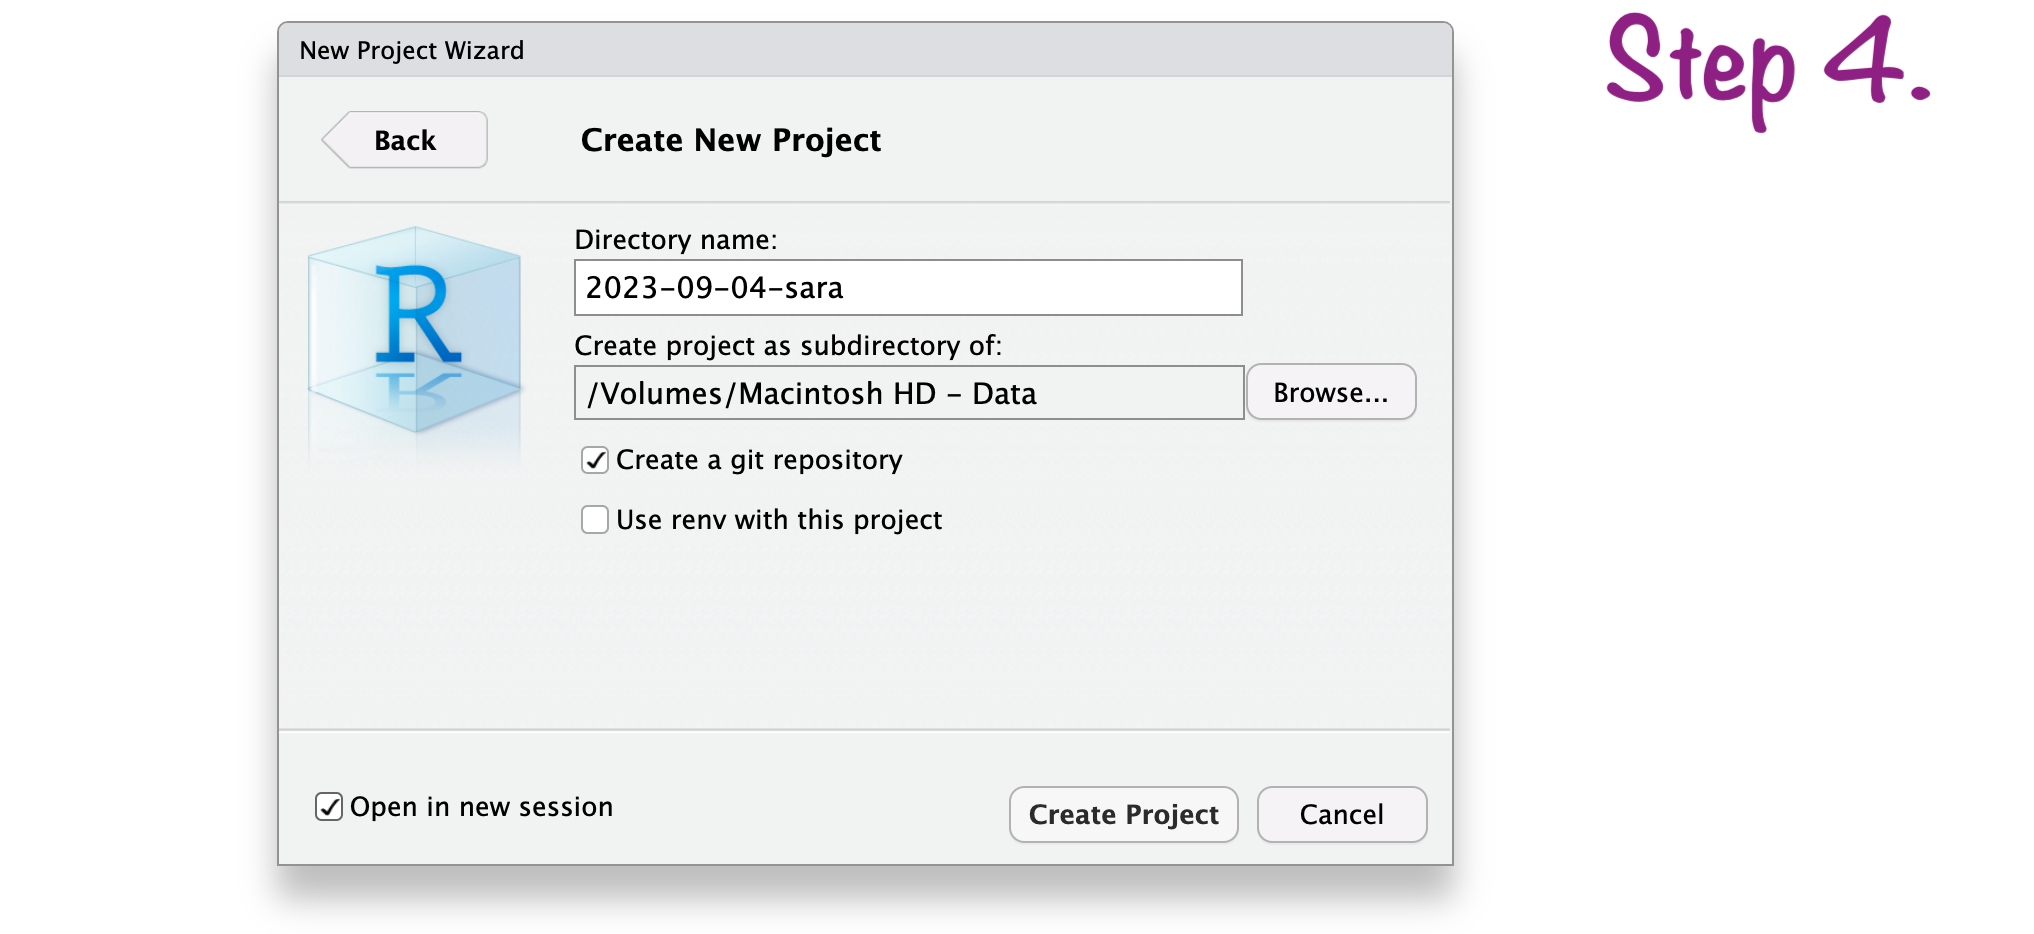Viewport: 2034px width, 934px height.
Task: Click the 'Use renv with this project' label text
Action: (779, 520)
